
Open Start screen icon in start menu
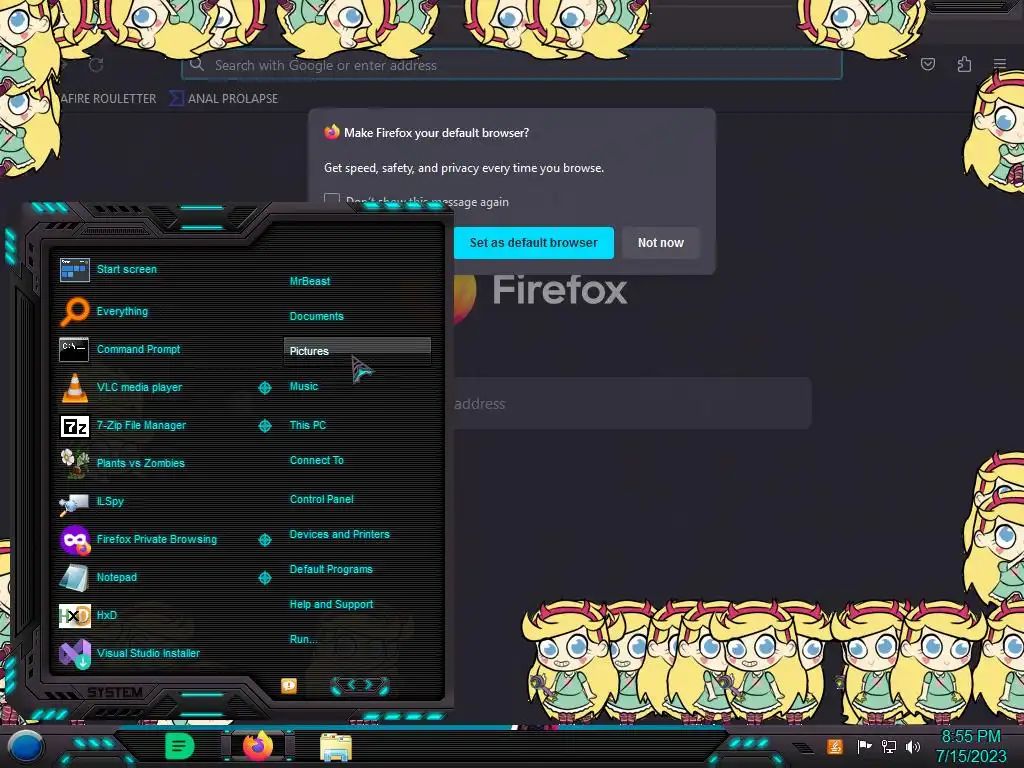[74, 269]
